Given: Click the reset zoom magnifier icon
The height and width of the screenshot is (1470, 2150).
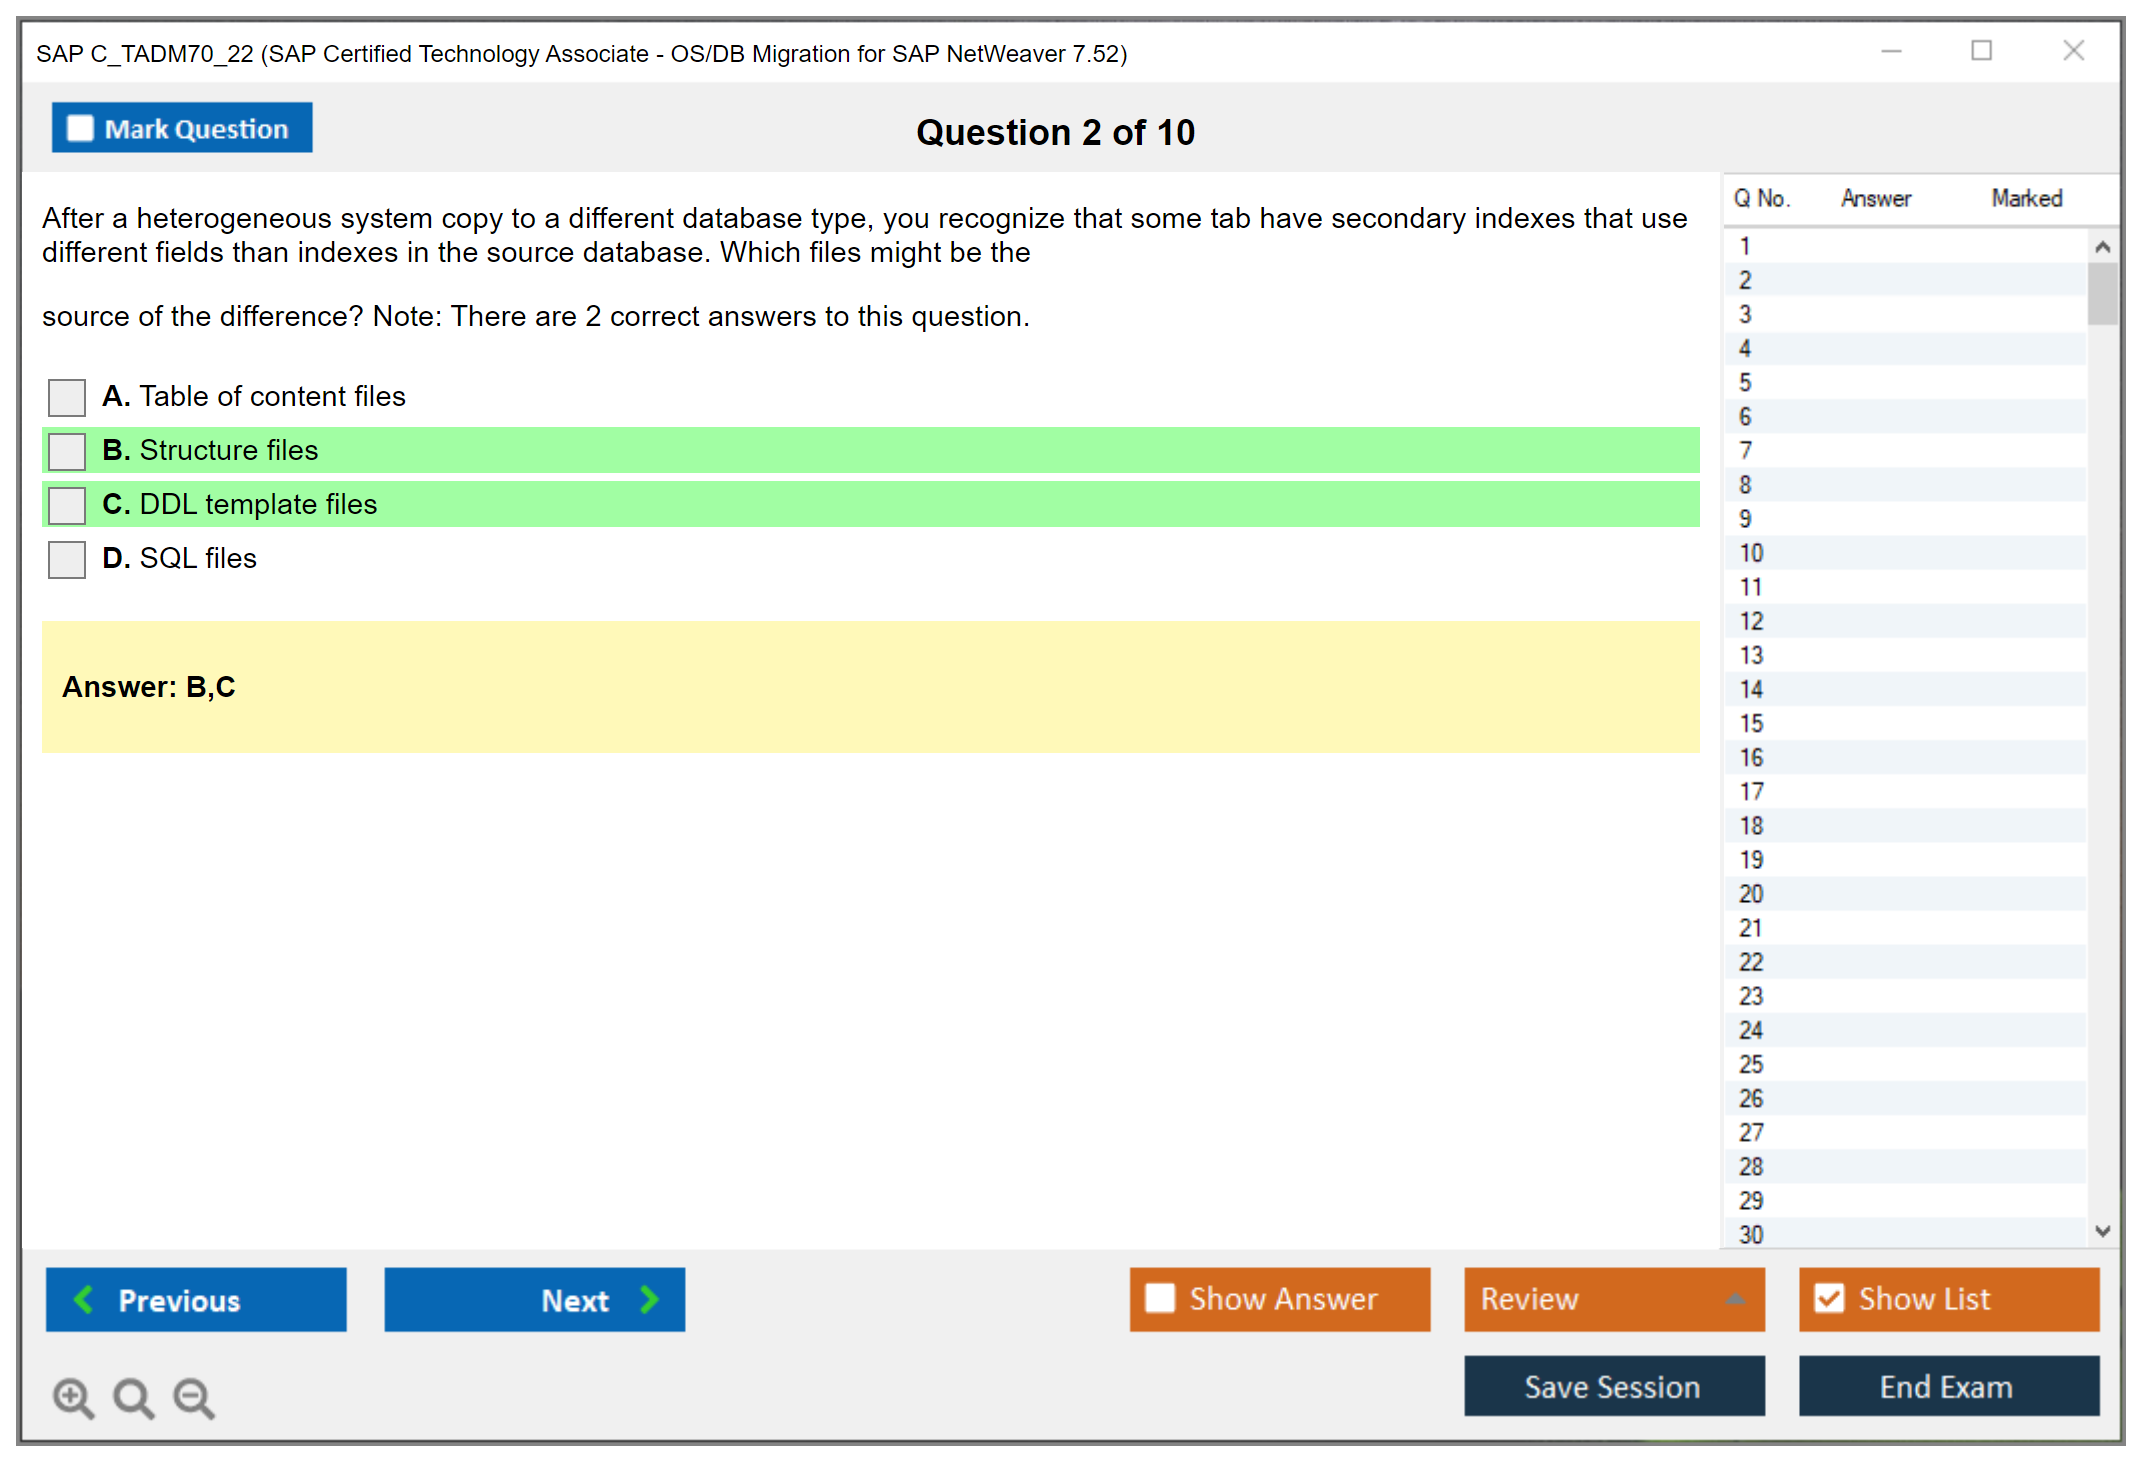Looking at the screenshot, I should click(133, 1397).
